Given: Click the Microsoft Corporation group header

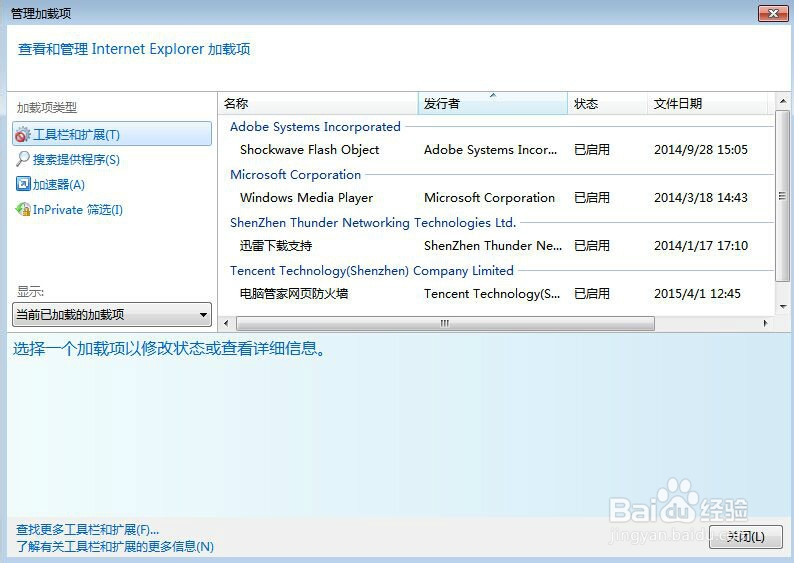Looking at the screenshot, I should [x=295, y=175].
